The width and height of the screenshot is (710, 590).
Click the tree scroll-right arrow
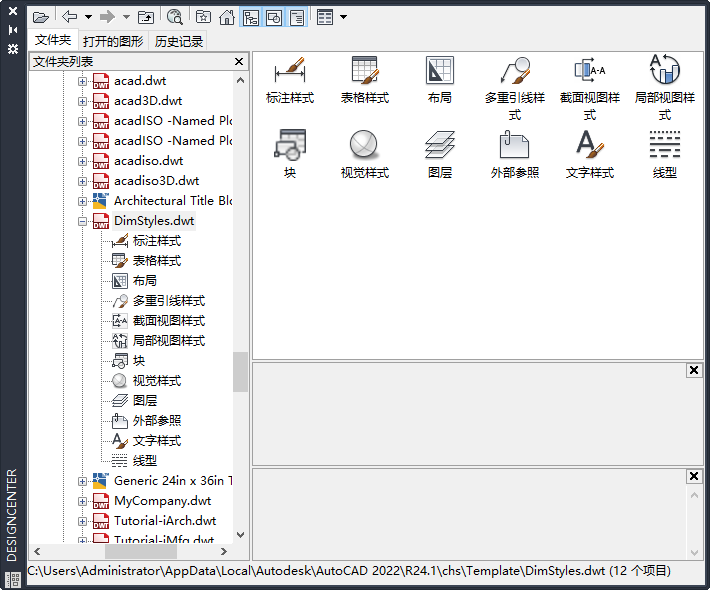(224, 551)
